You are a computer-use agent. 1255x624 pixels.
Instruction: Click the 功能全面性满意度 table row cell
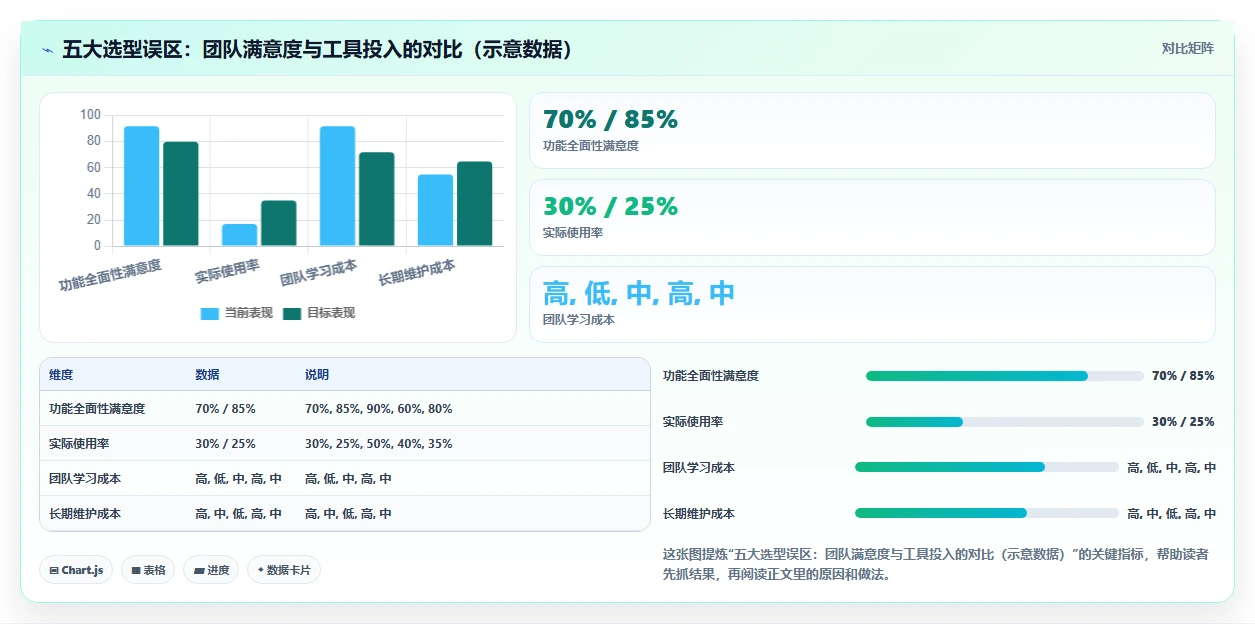pyautogui.click(x=97, y=409)
